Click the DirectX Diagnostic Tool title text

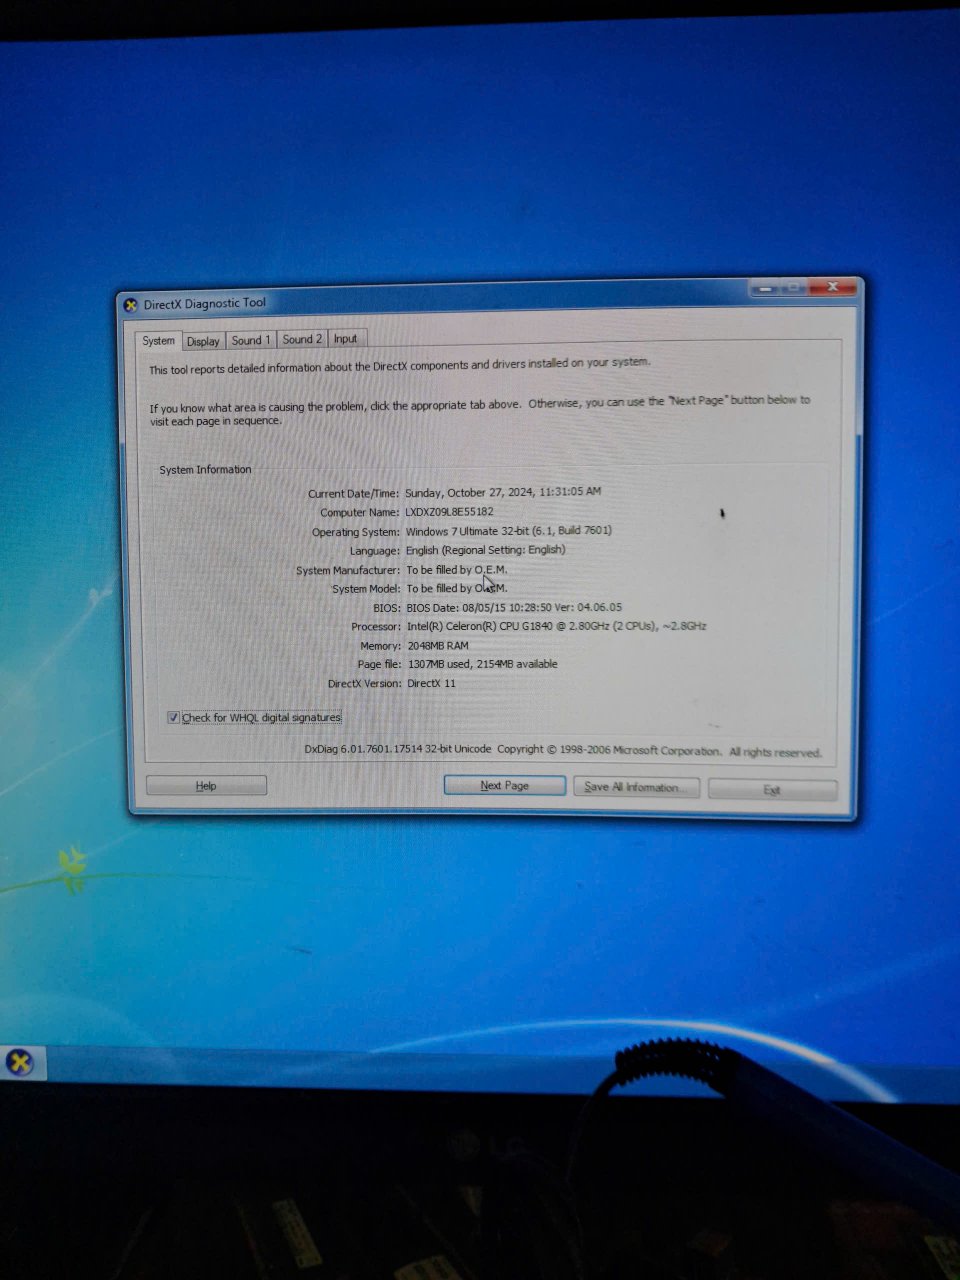pyautogui.click(x=205, y=304)
